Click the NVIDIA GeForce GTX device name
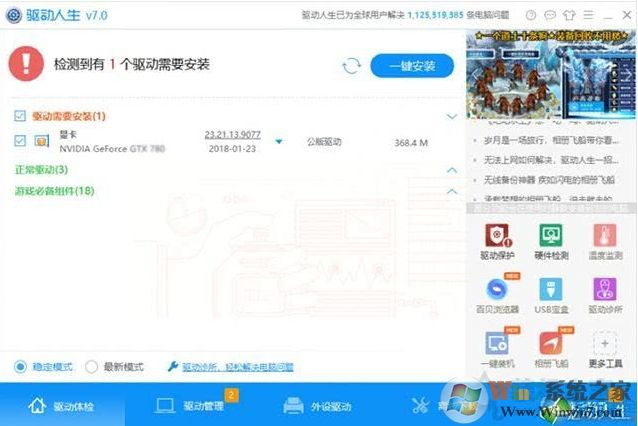This screenshot has height=426, width=638. click(112, 149)
